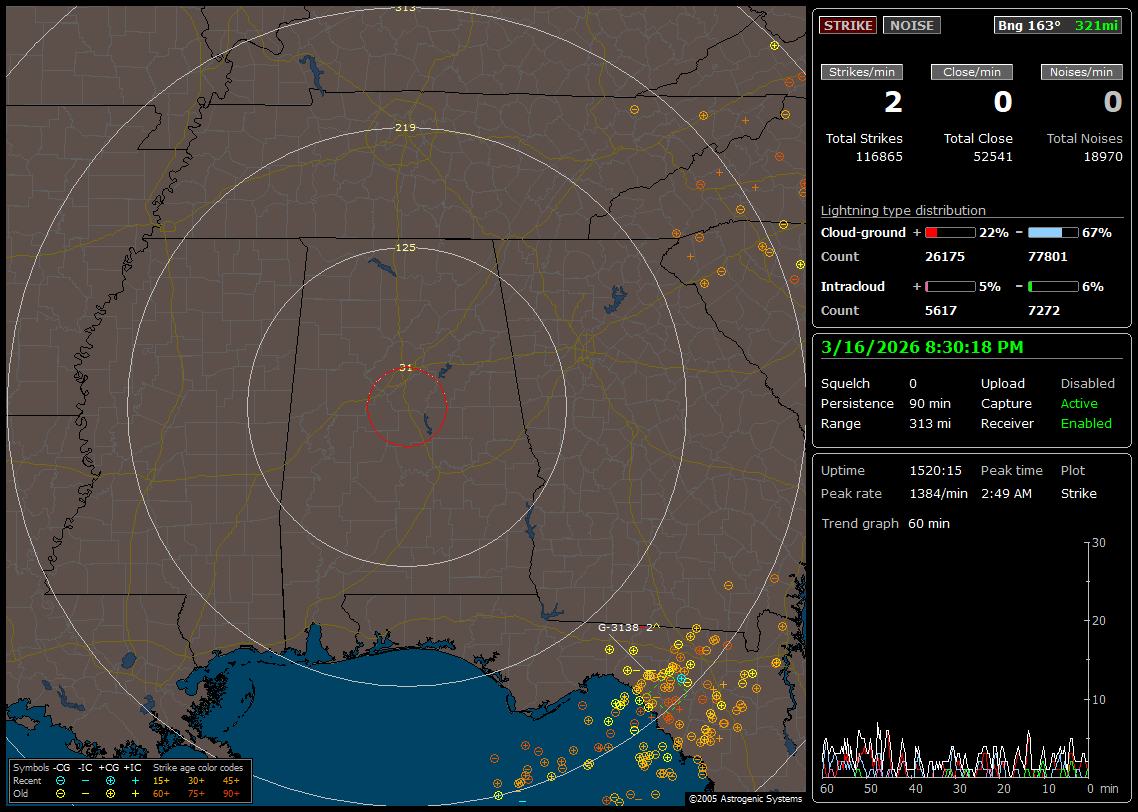Click the G-3138 storm cell label
This screenshot has width=1138, height=812.
[618, 628]
